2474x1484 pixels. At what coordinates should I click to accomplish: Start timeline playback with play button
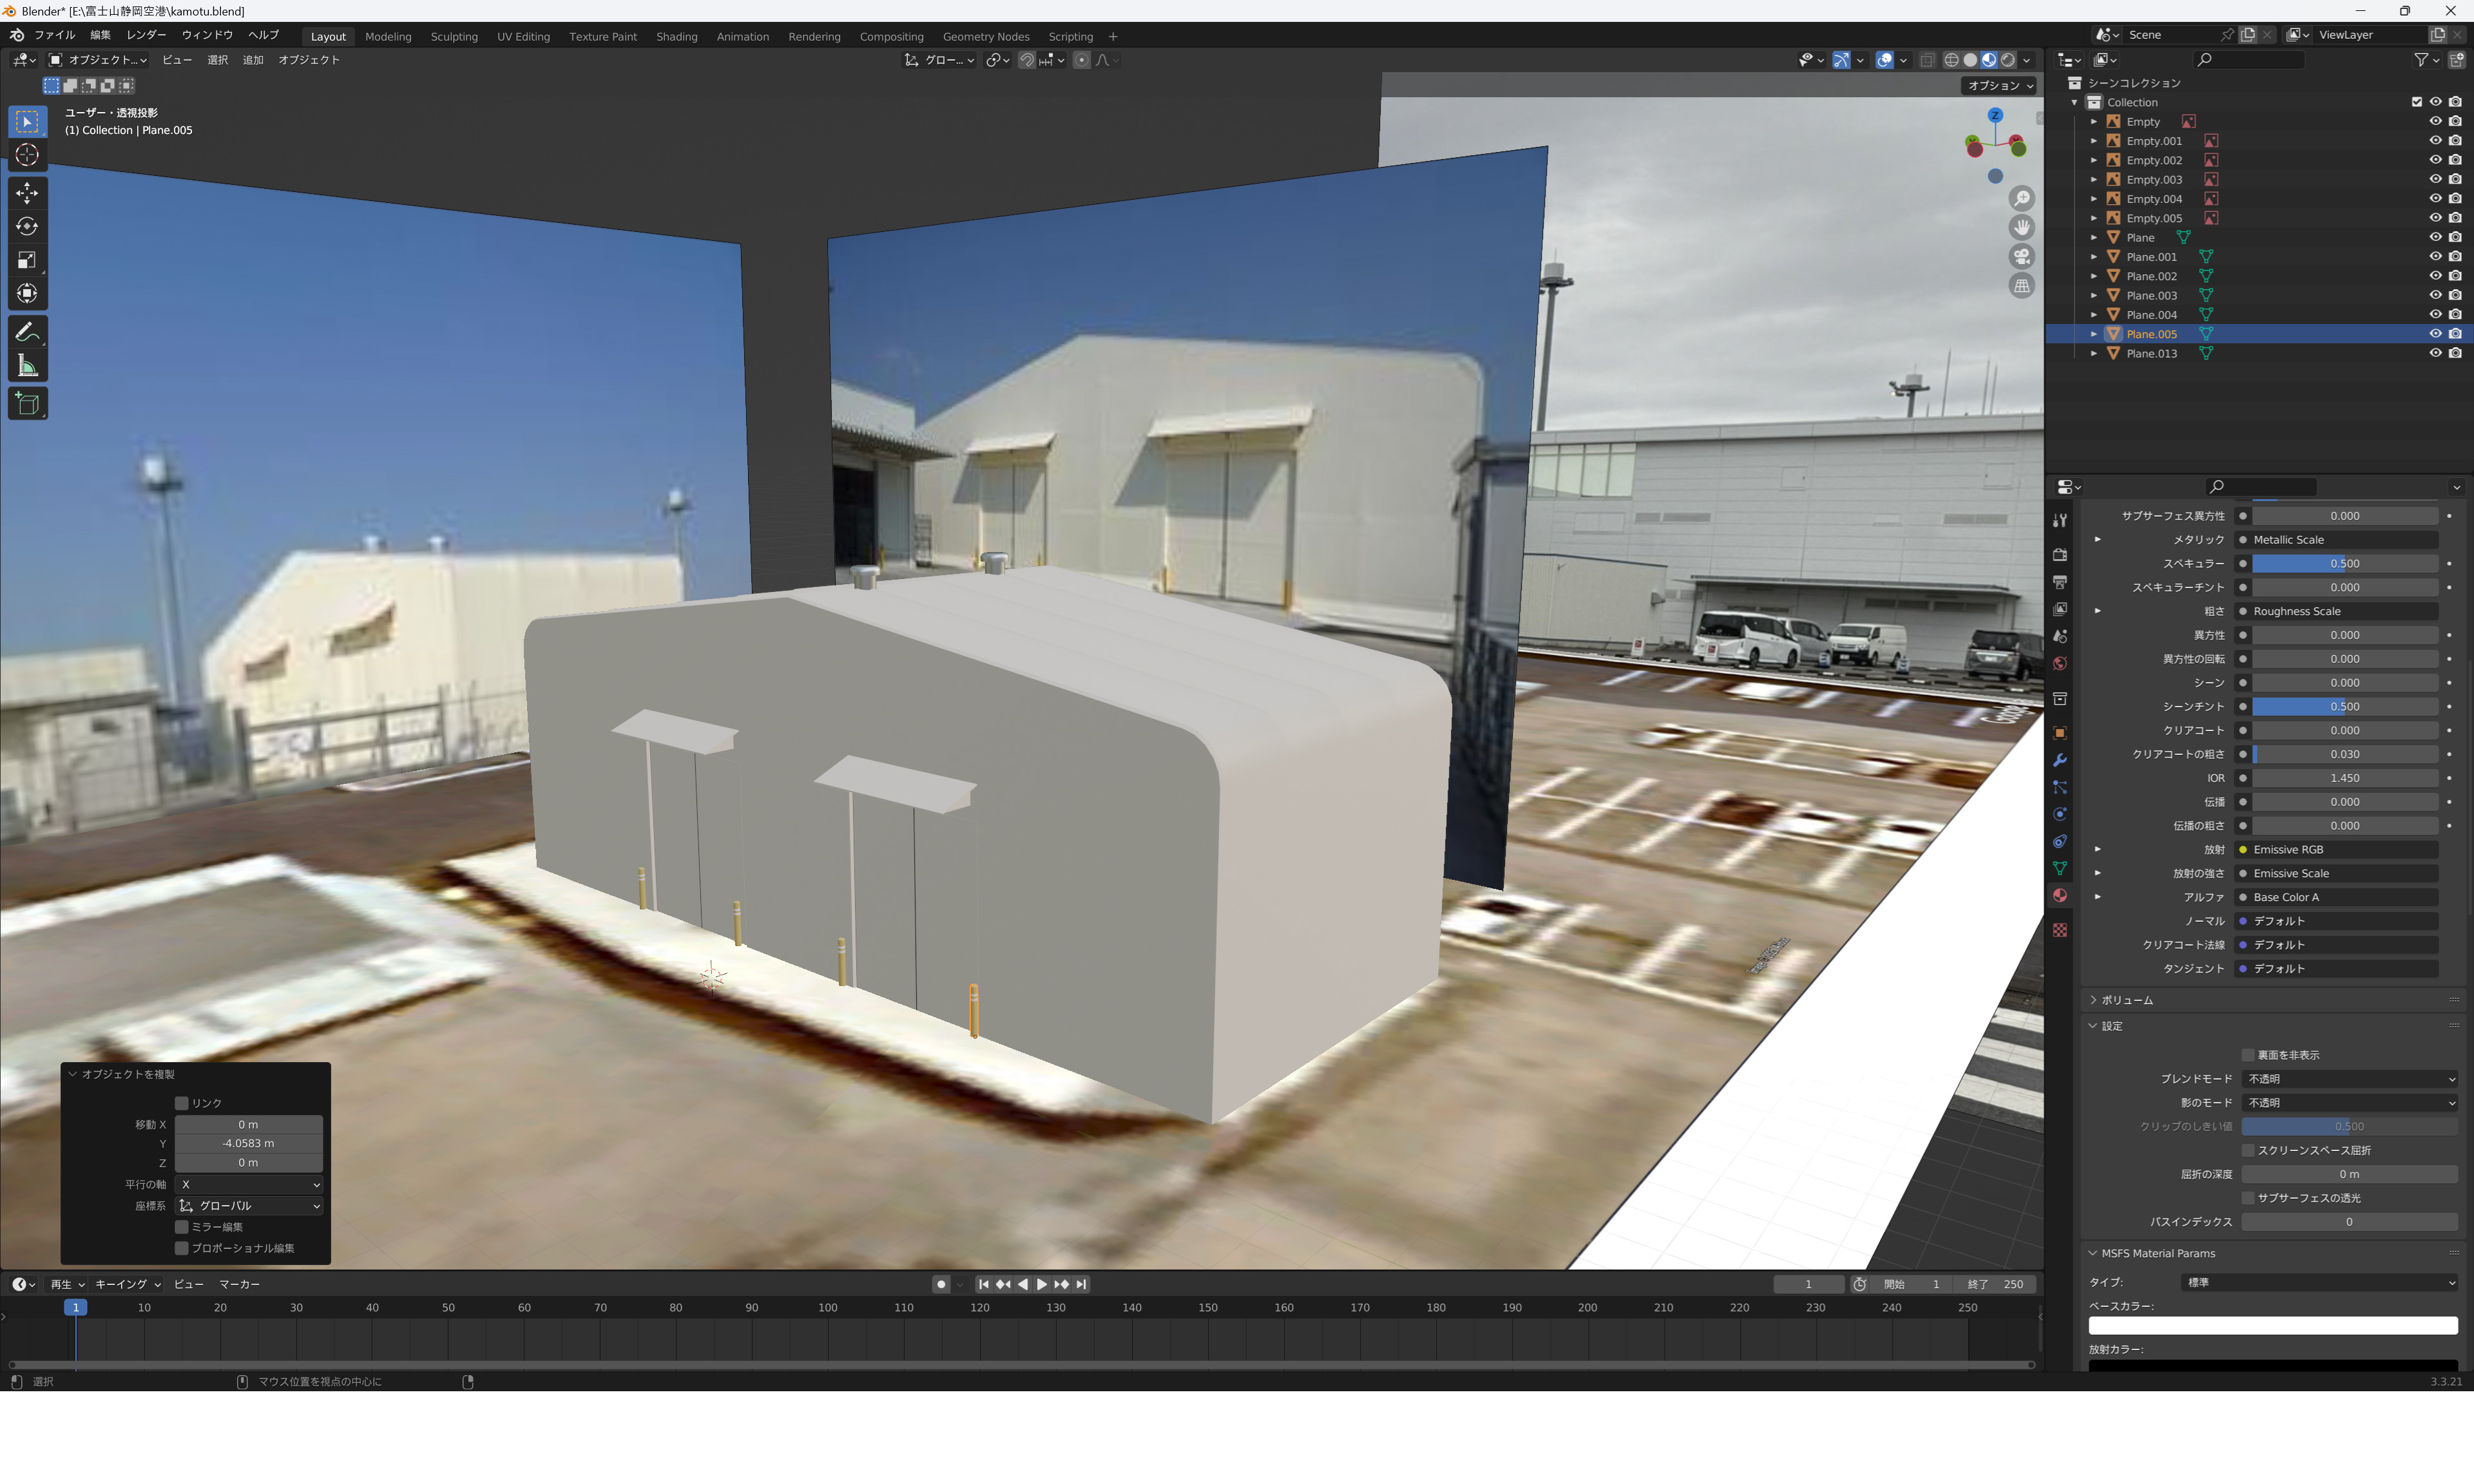1041,1284
